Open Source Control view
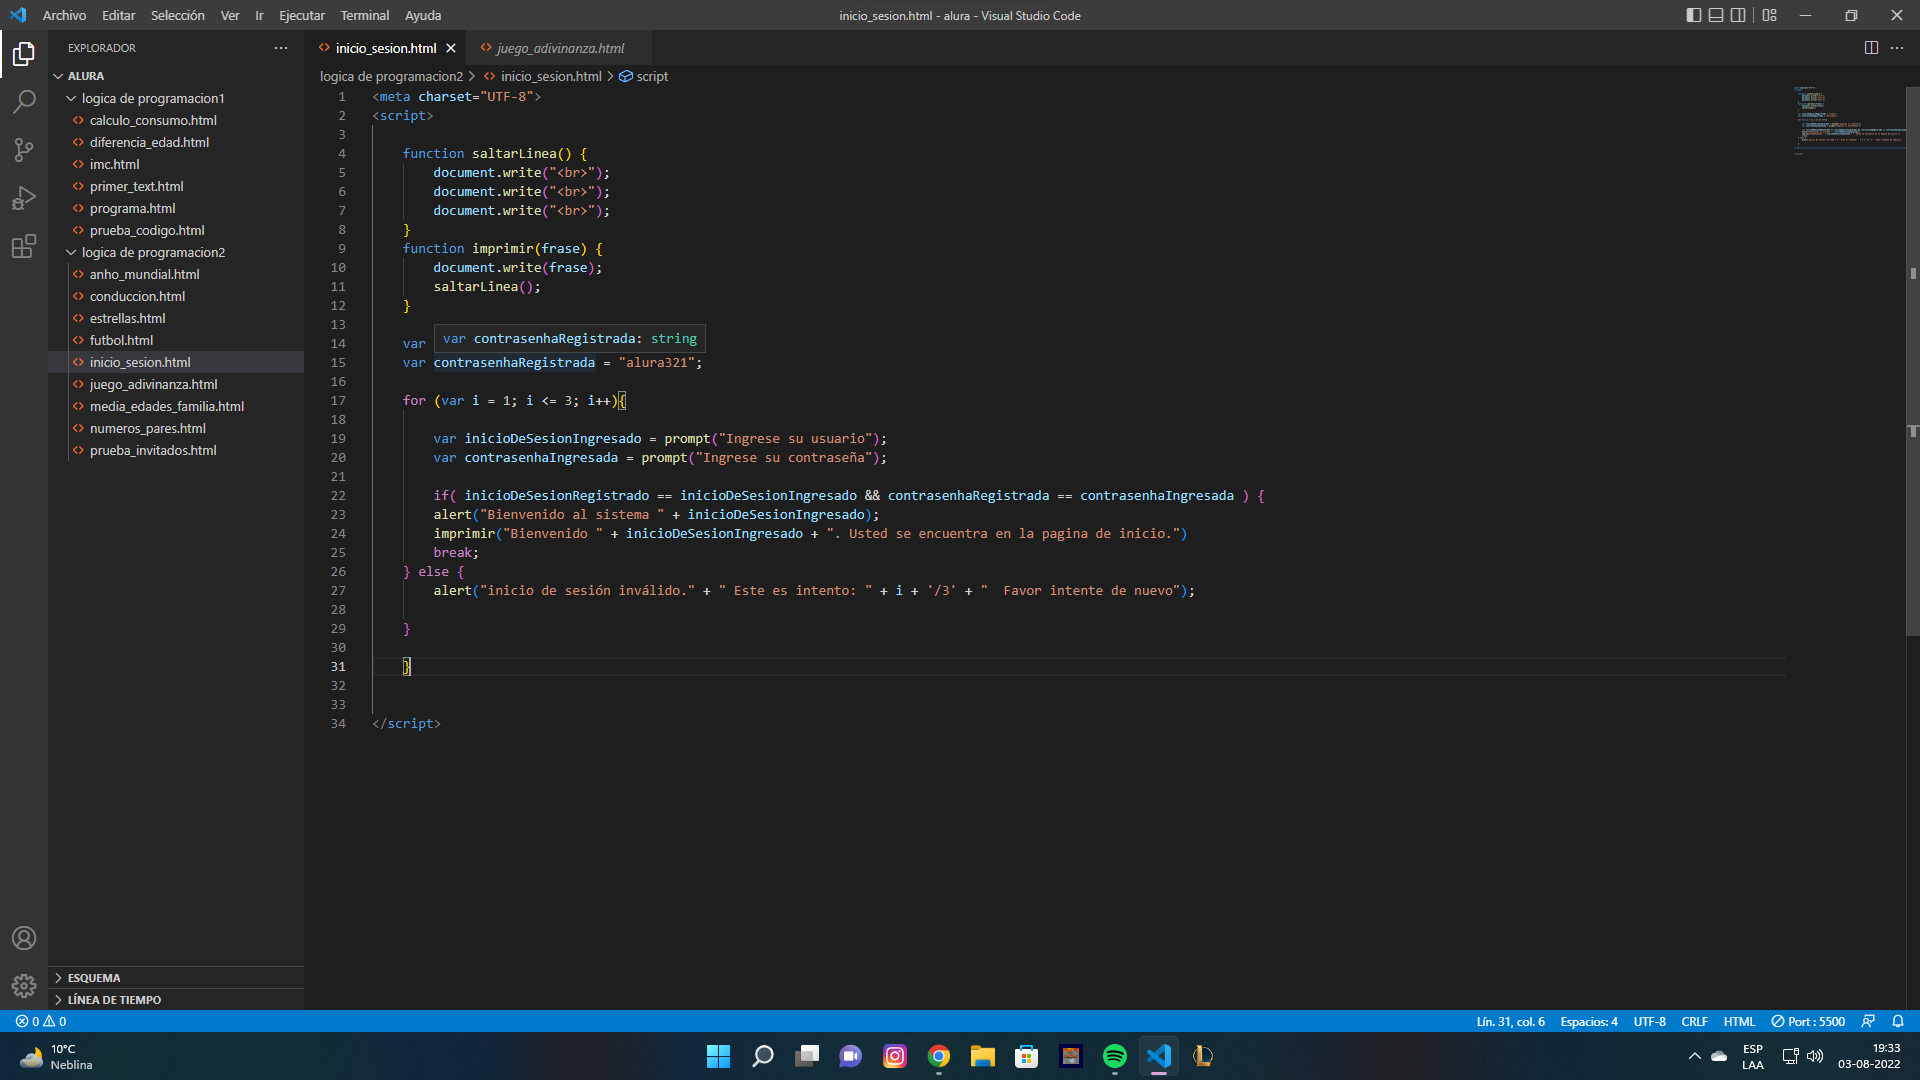1920x1080 pixels. [24, 150]
